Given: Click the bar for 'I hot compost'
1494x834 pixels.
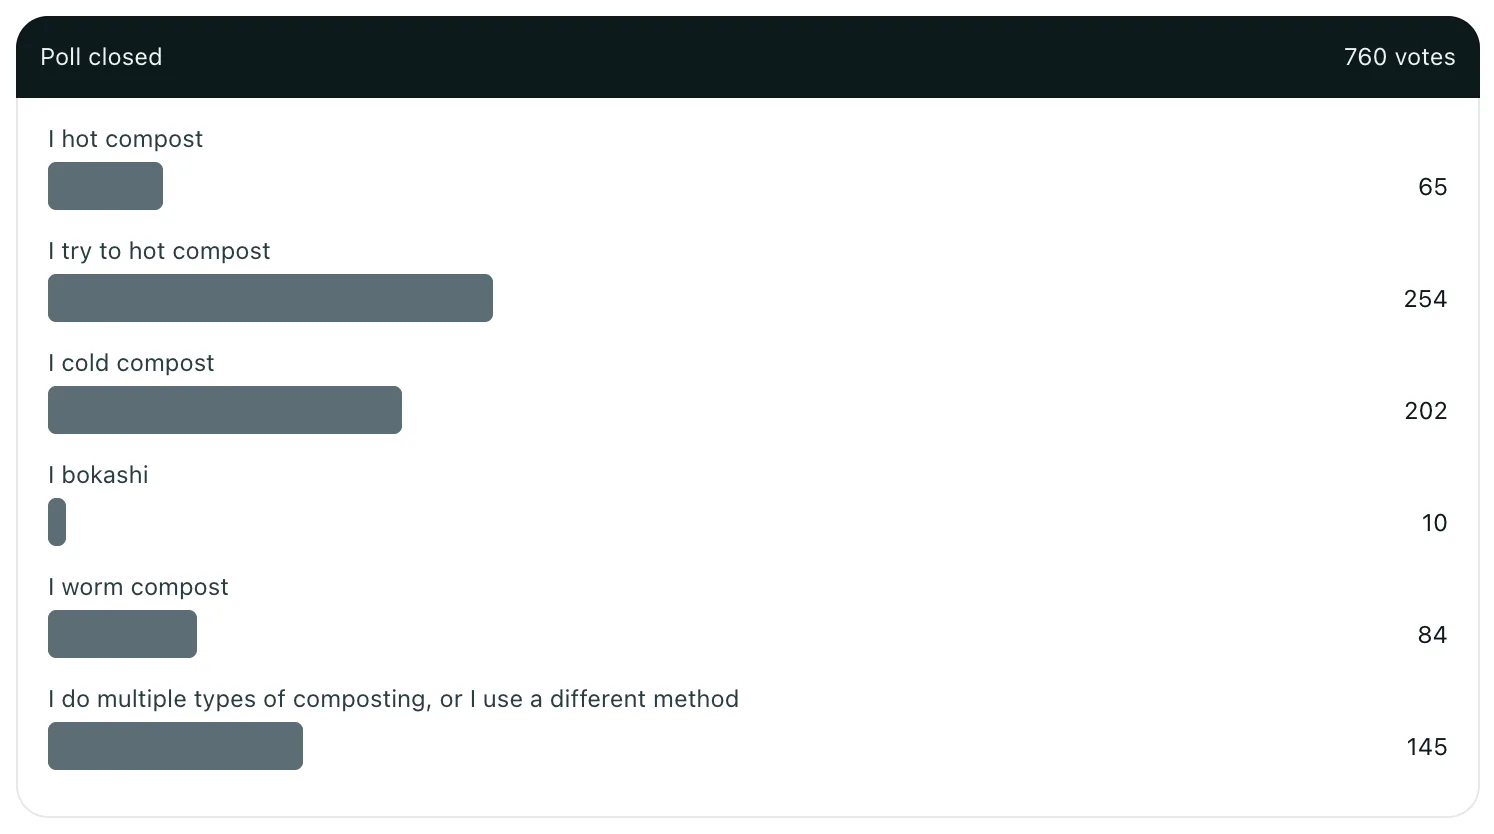Looking at the screenshot, I should [x=105, y=186].
